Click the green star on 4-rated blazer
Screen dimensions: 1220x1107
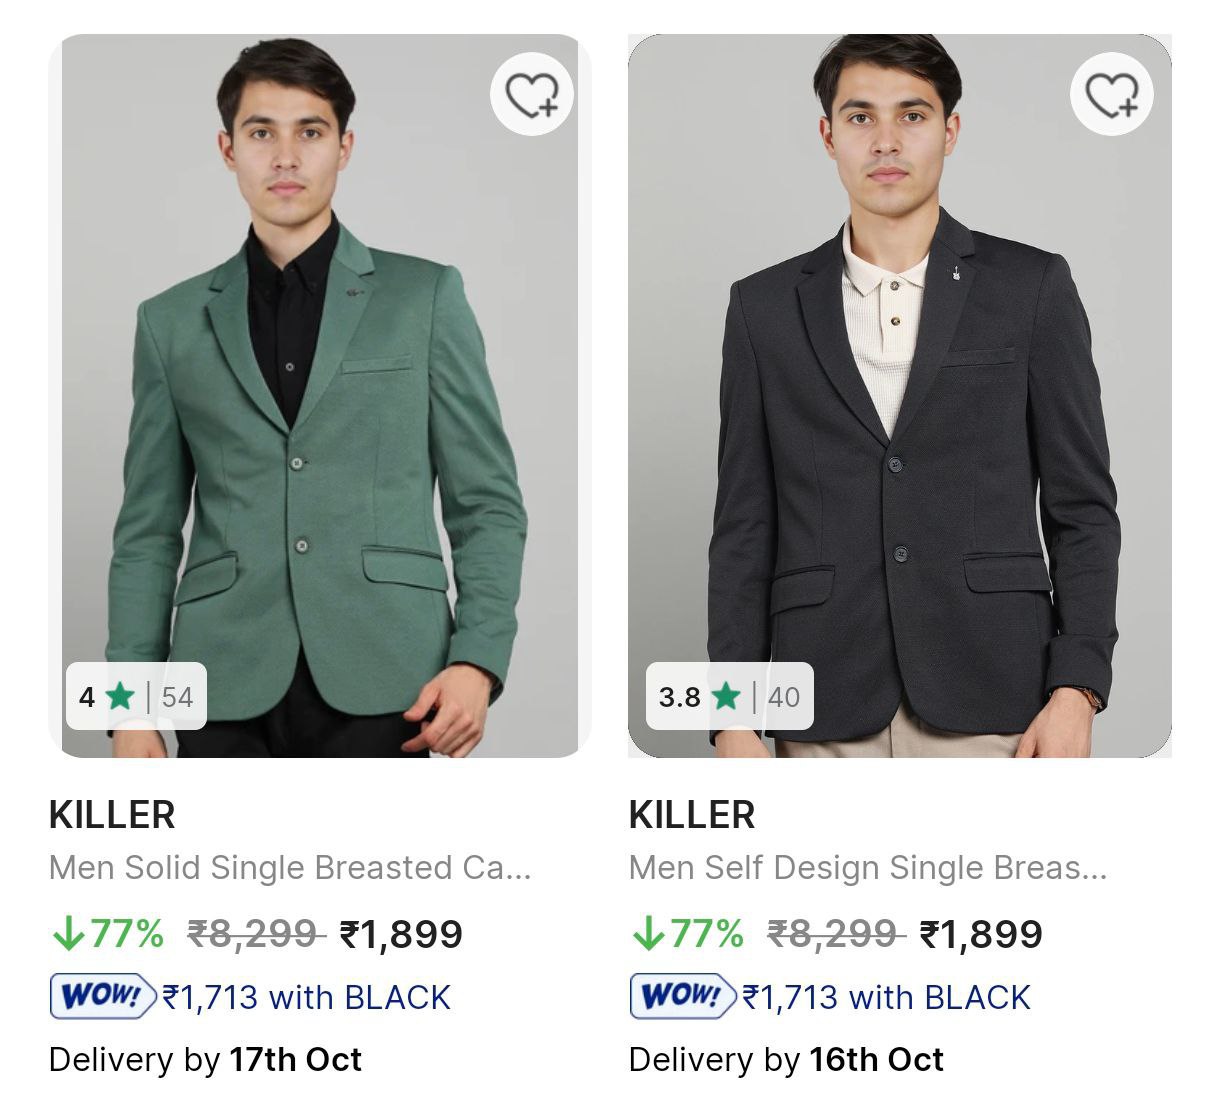coord(120,696)
